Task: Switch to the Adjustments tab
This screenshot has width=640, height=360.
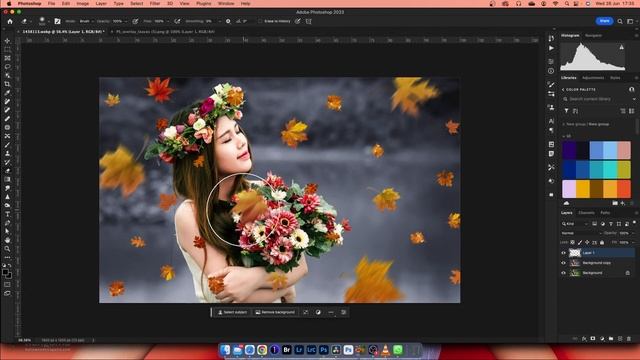Action: (593, 78)
